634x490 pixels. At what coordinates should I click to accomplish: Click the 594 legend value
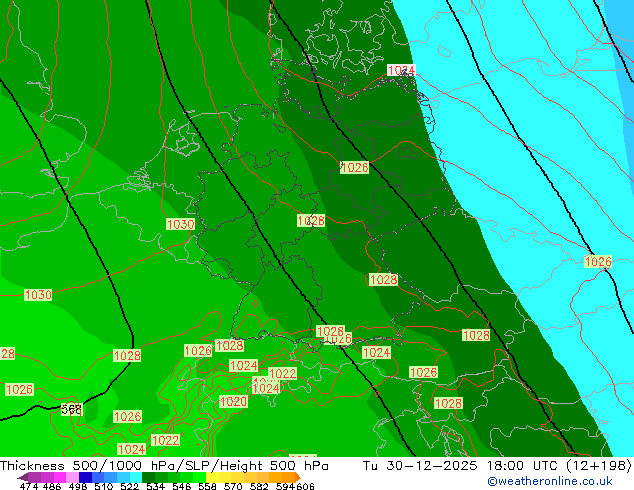pyautogui.click(x=285, y=486)
